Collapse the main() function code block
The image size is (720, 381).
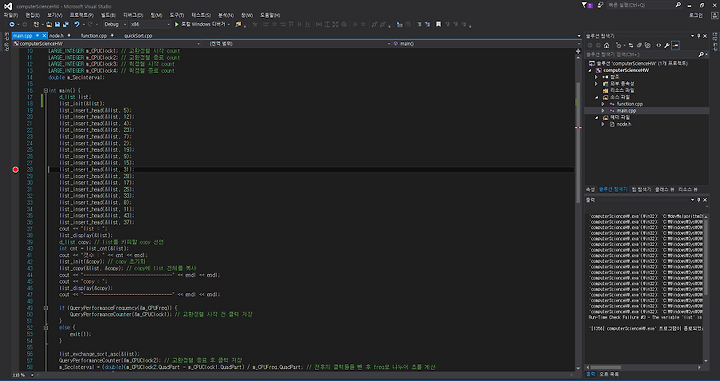[46, 90]
